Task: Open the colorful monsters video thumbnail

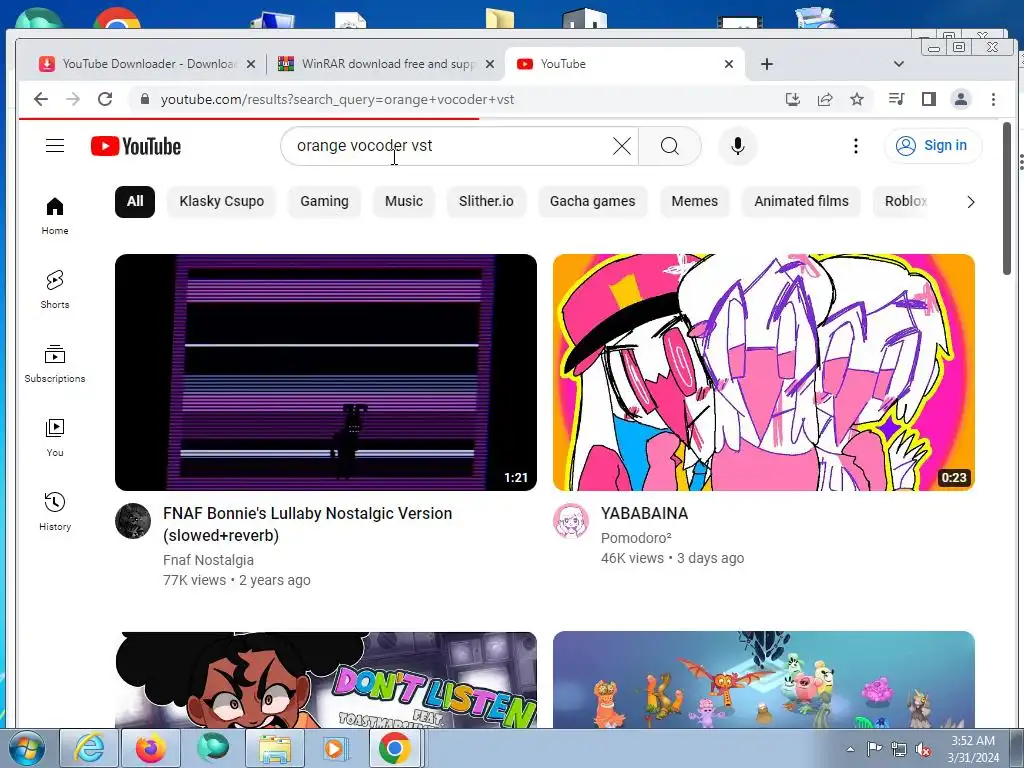Action: [x=763, y=680]
